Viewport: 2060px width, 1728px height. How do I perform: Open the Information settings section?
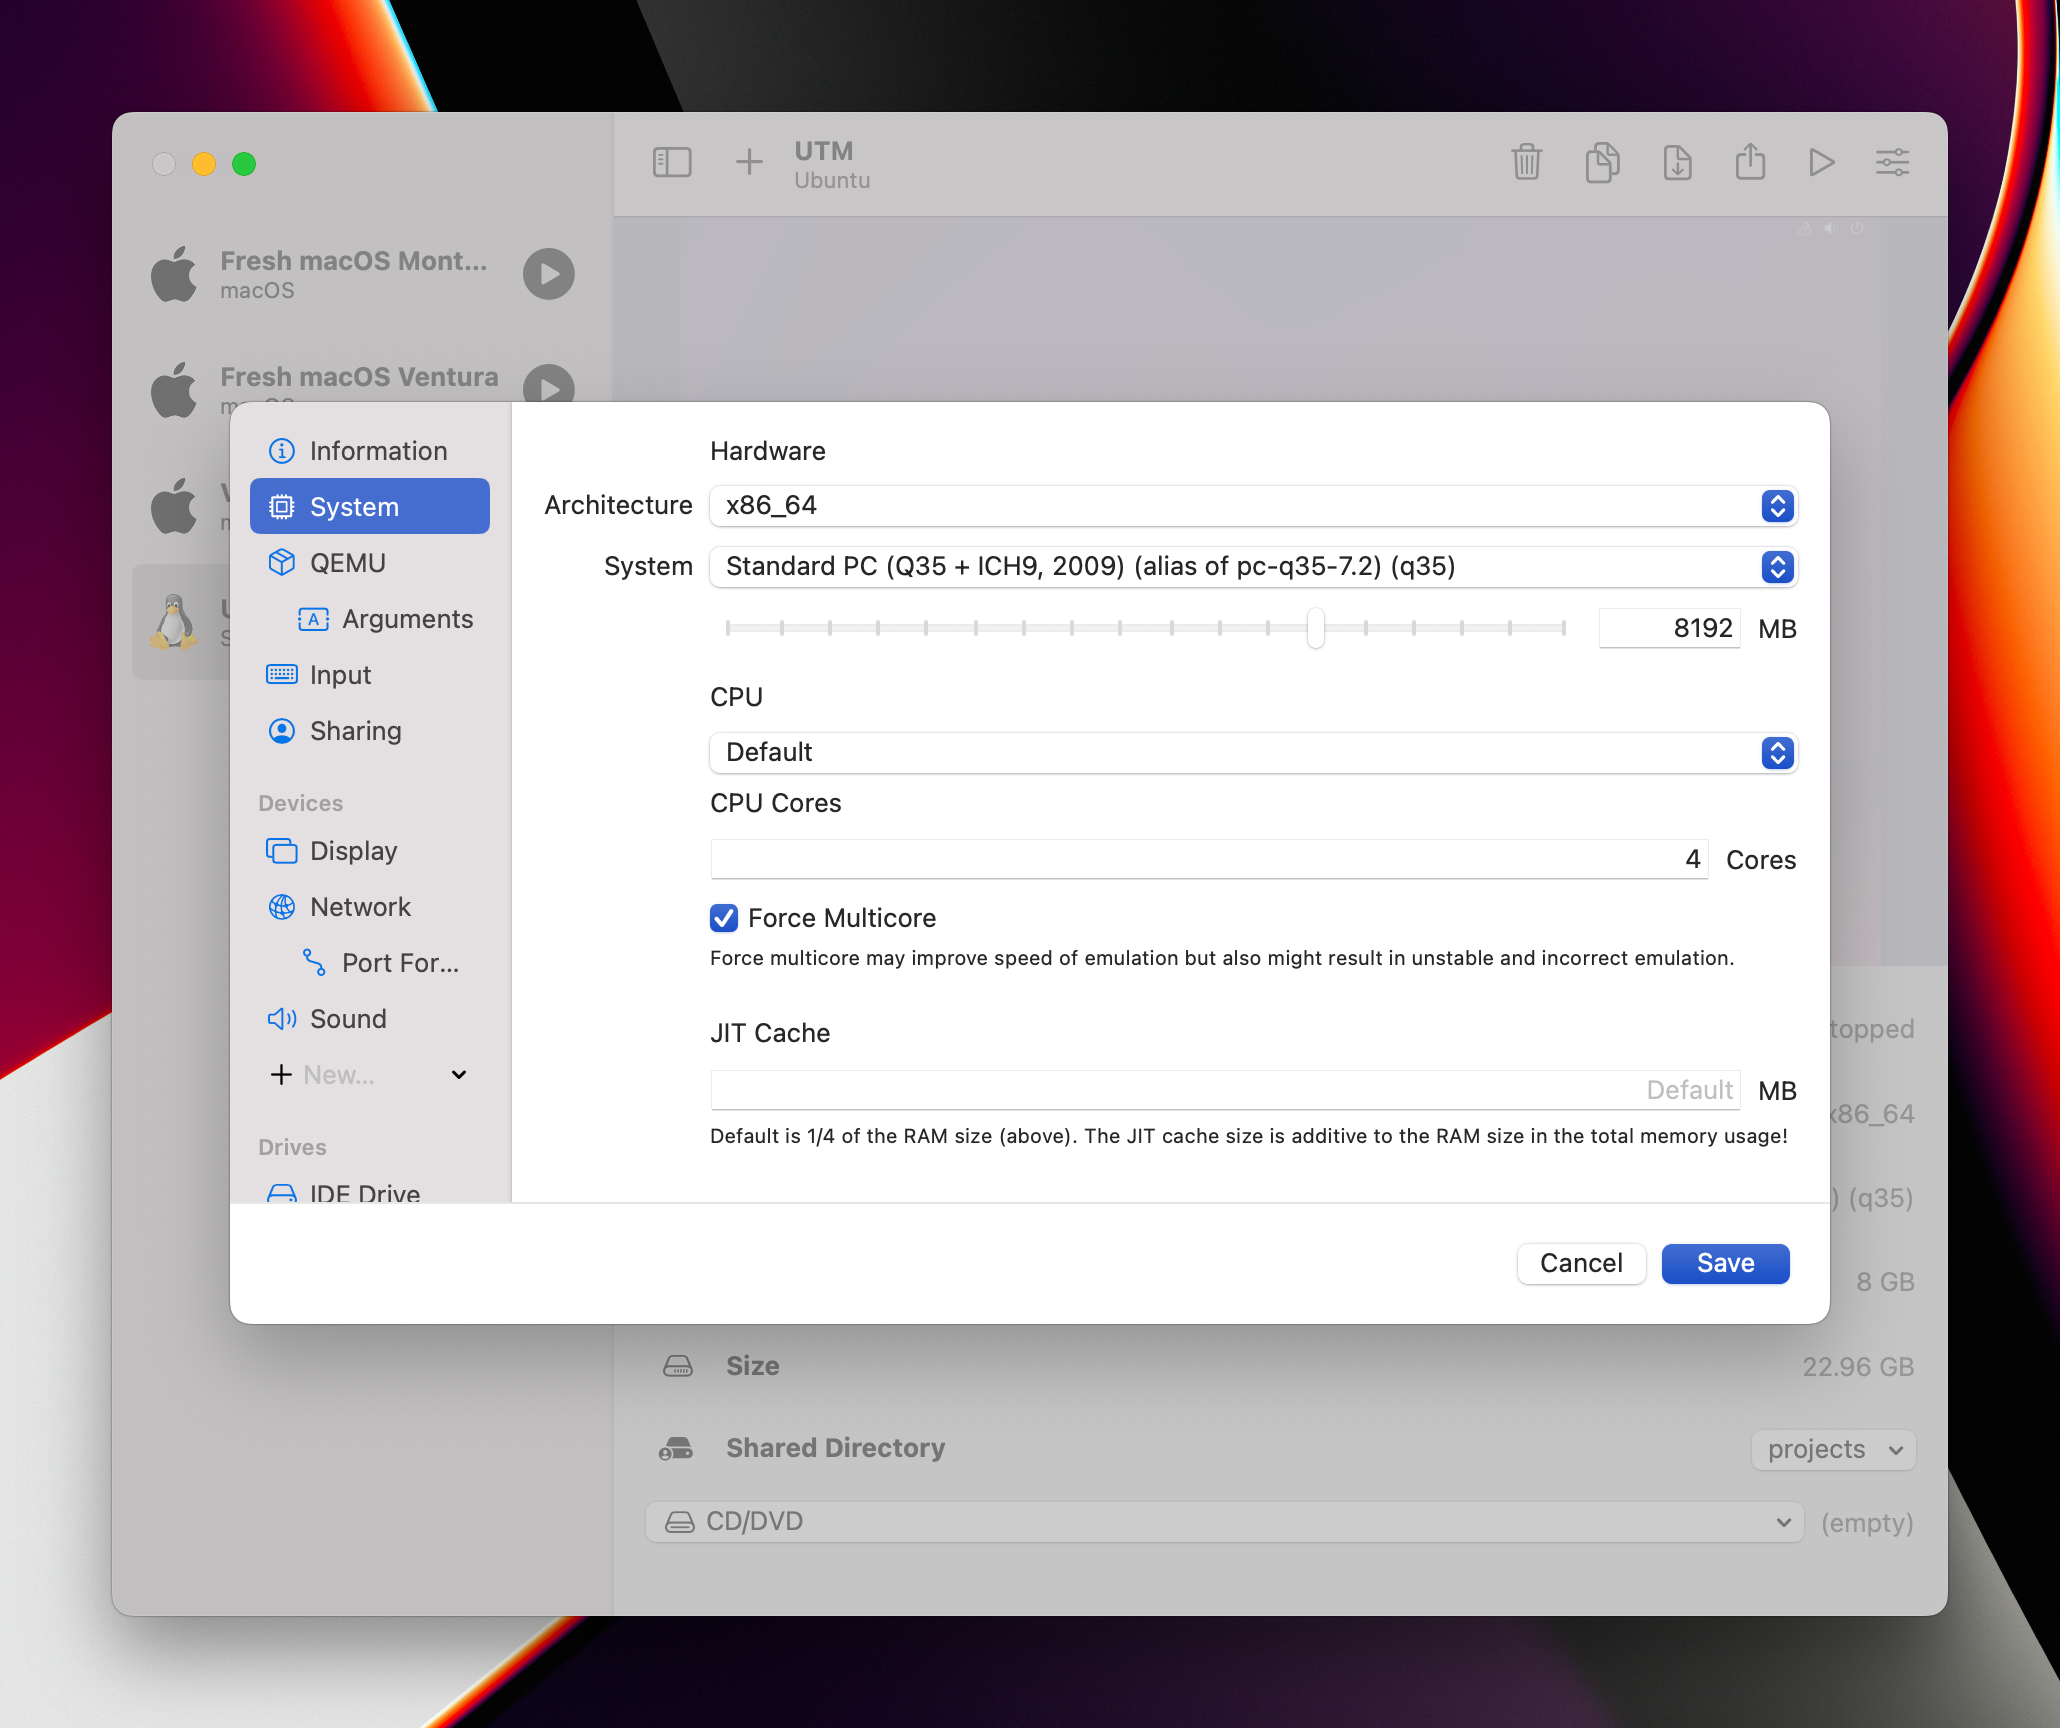pos(370,451)
